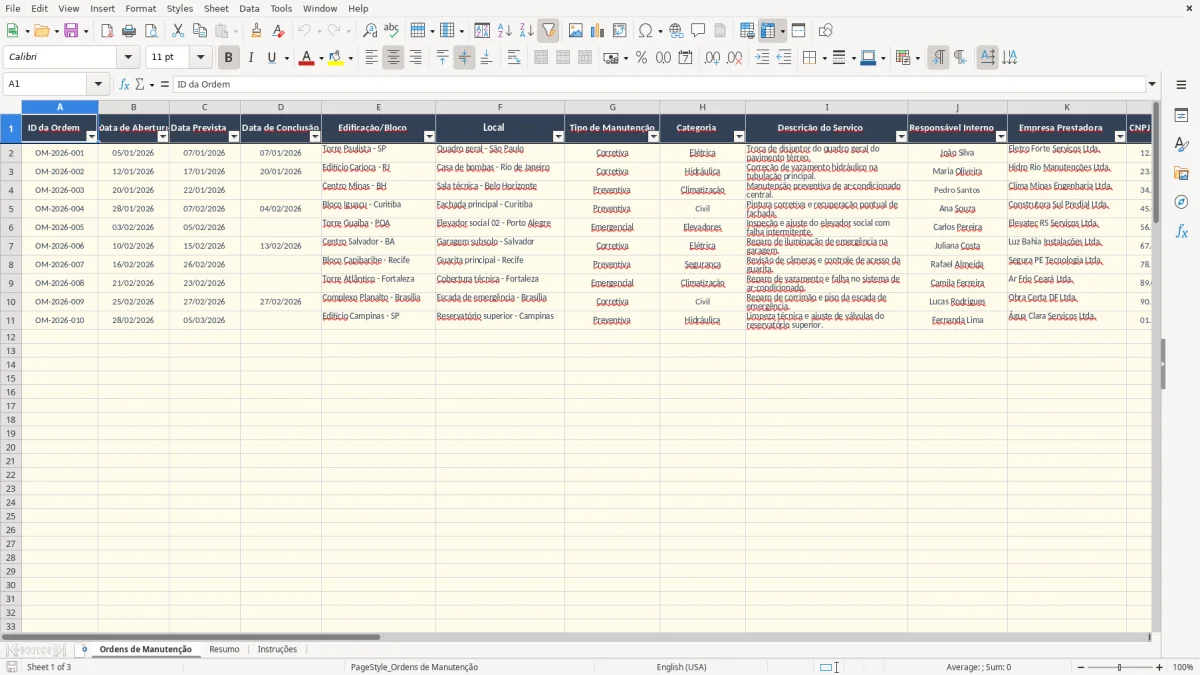The width and height of the screenshot is (1200, 675).
Task: Open filter dropdown for Empresa Prestadora
Action: click(x=1119, y=137)
